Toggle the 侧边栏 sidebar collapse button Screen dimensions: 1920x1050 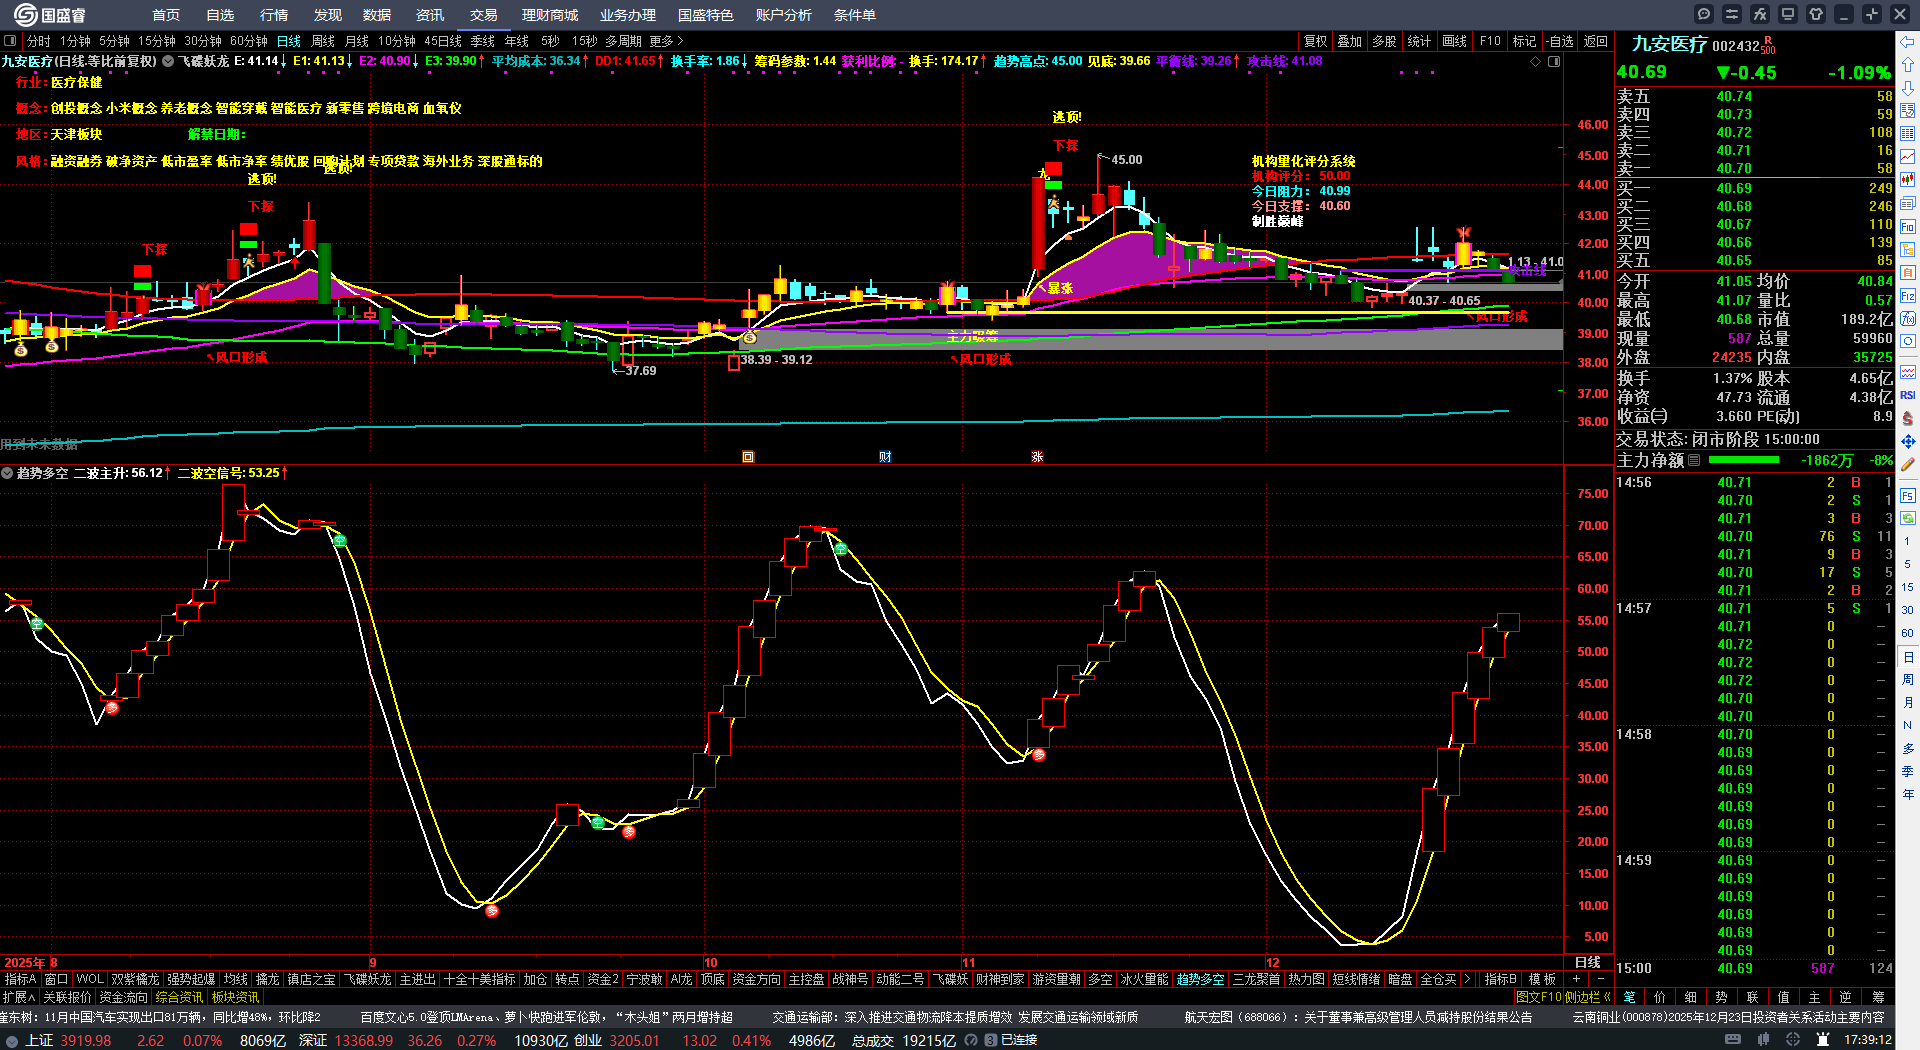point(1588,997)
